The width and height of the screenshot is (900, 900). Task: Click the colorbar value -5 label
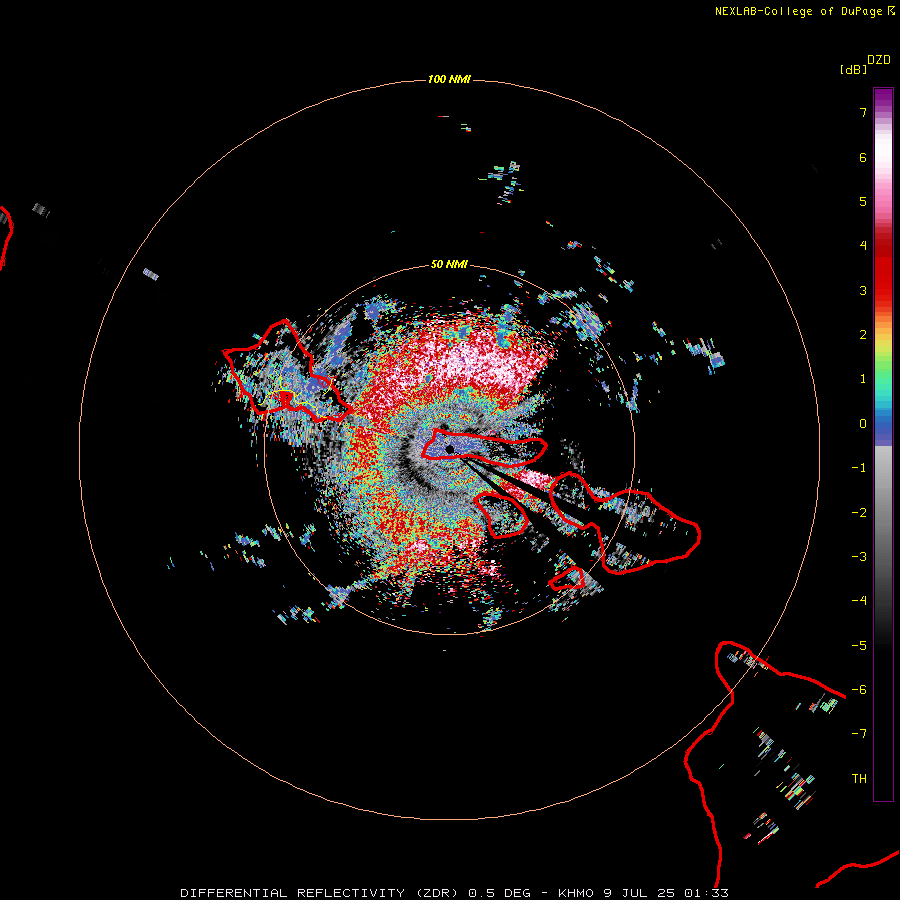(x=859, y=646)
